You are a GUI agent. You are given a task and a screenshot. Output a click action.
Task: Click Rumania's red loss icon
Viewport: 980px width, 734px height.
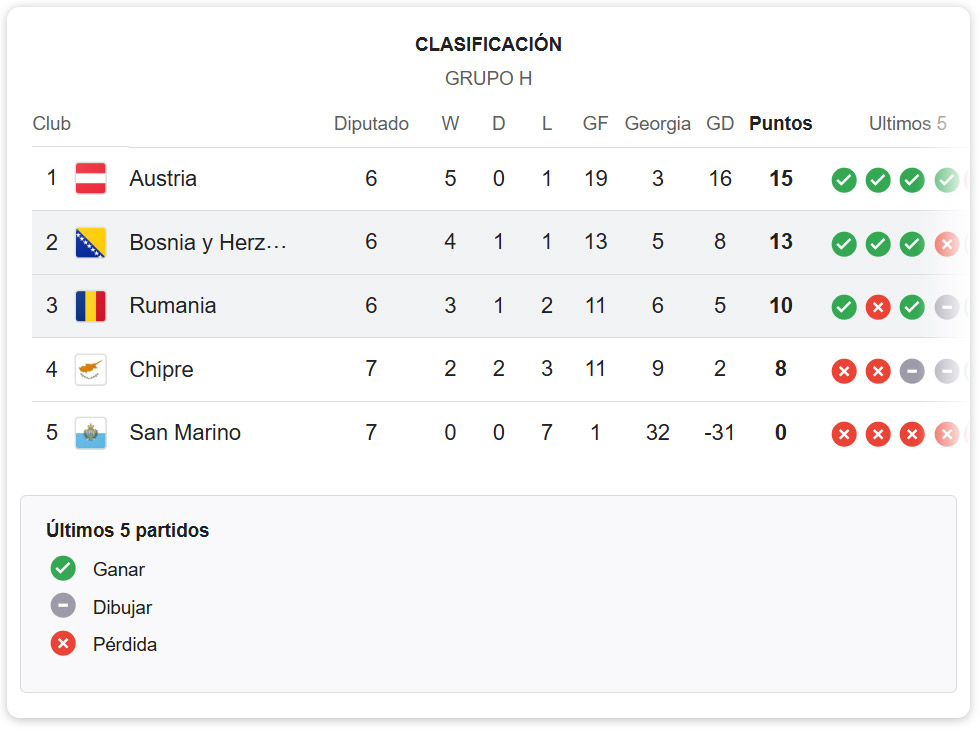(878, 307)
